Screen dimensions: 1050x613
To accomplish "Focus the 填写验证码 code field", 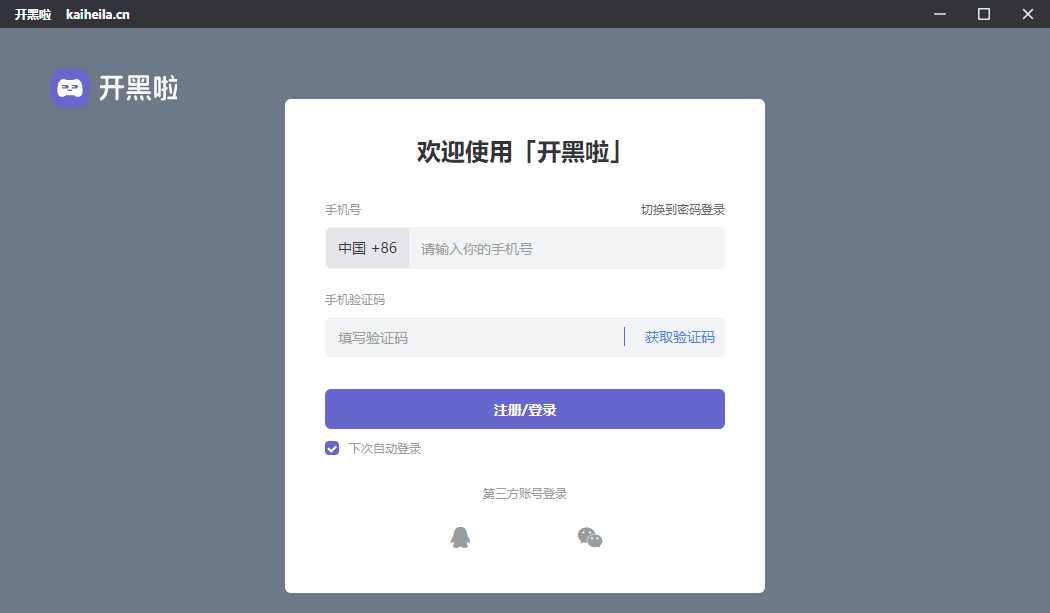I will click(470, 338).
